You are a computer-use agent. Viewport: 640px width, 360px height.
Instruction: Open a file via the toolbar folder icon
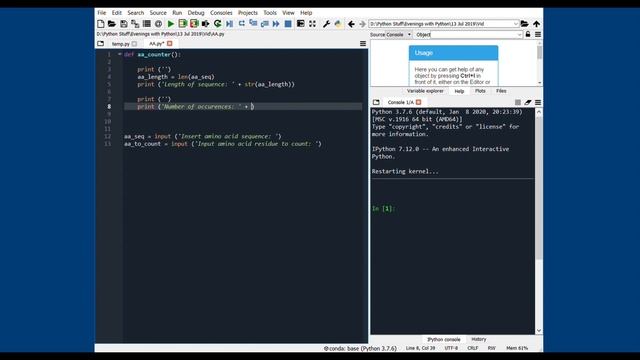tap(111, 24)
